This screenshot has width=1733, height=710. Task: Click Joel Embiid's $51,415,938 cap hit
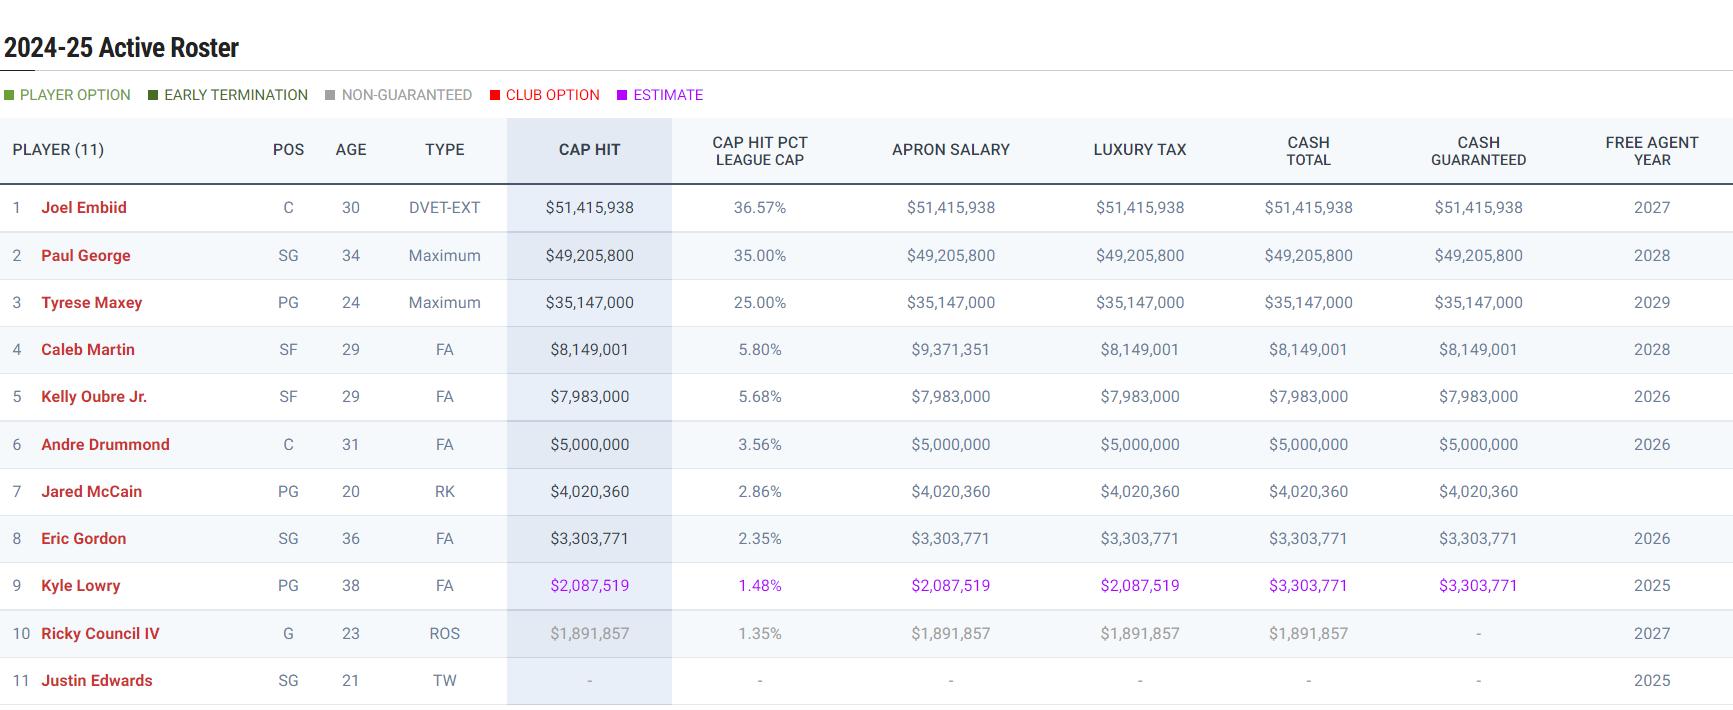pos(590,208)
